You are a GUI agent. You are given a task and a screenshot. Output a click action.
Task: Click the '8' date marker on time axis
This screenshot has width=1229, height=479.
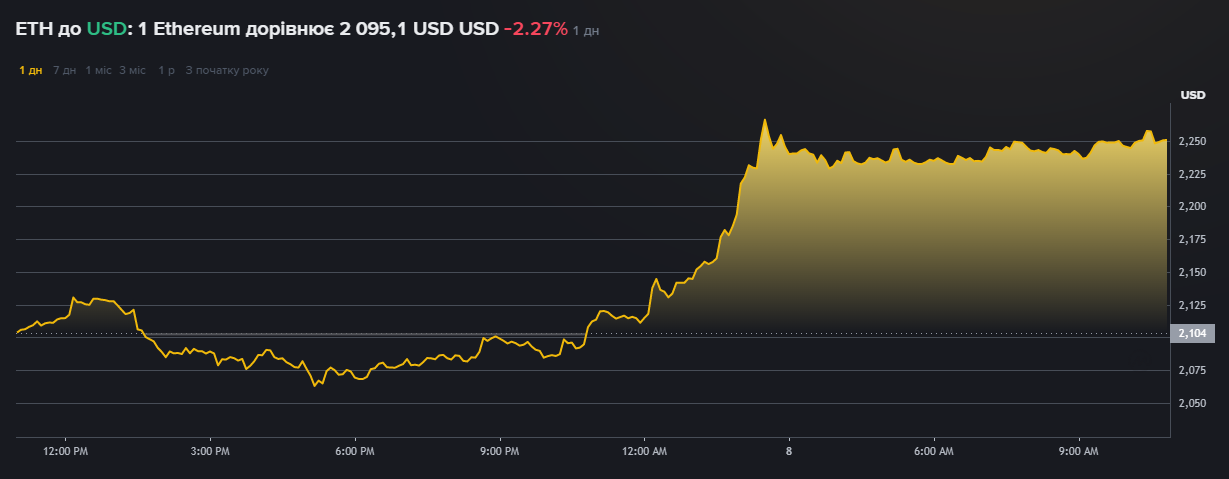pos(789,452)
